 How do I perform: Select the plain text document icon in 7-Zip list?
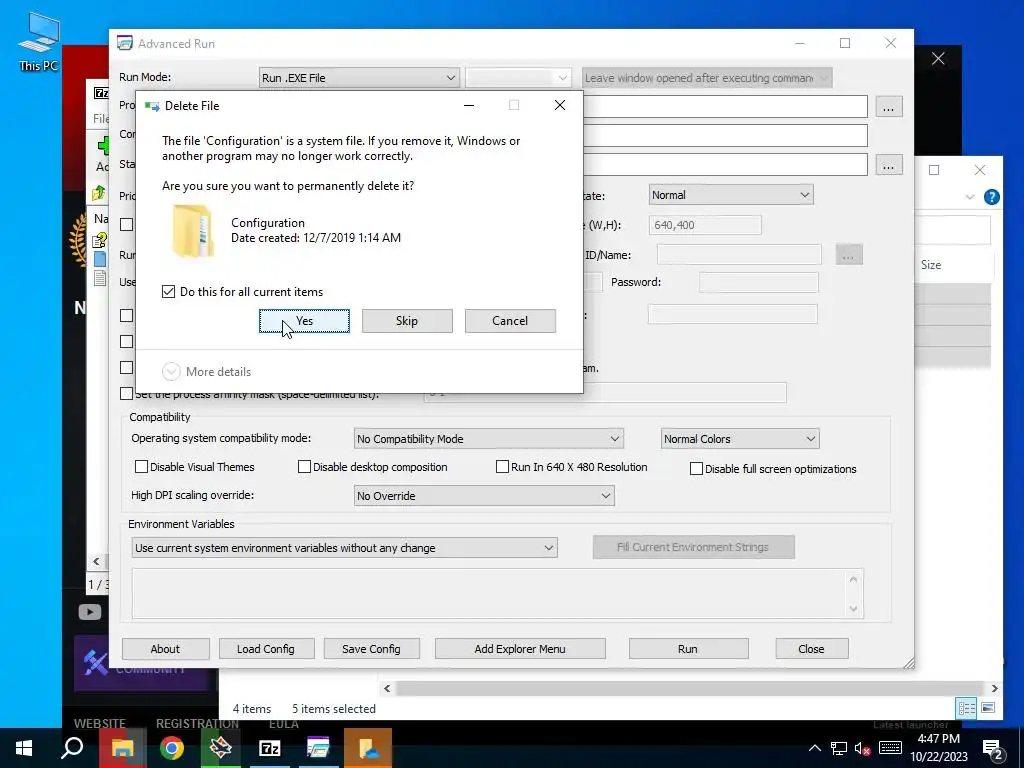pyautogui.click(x=99, y=279)
